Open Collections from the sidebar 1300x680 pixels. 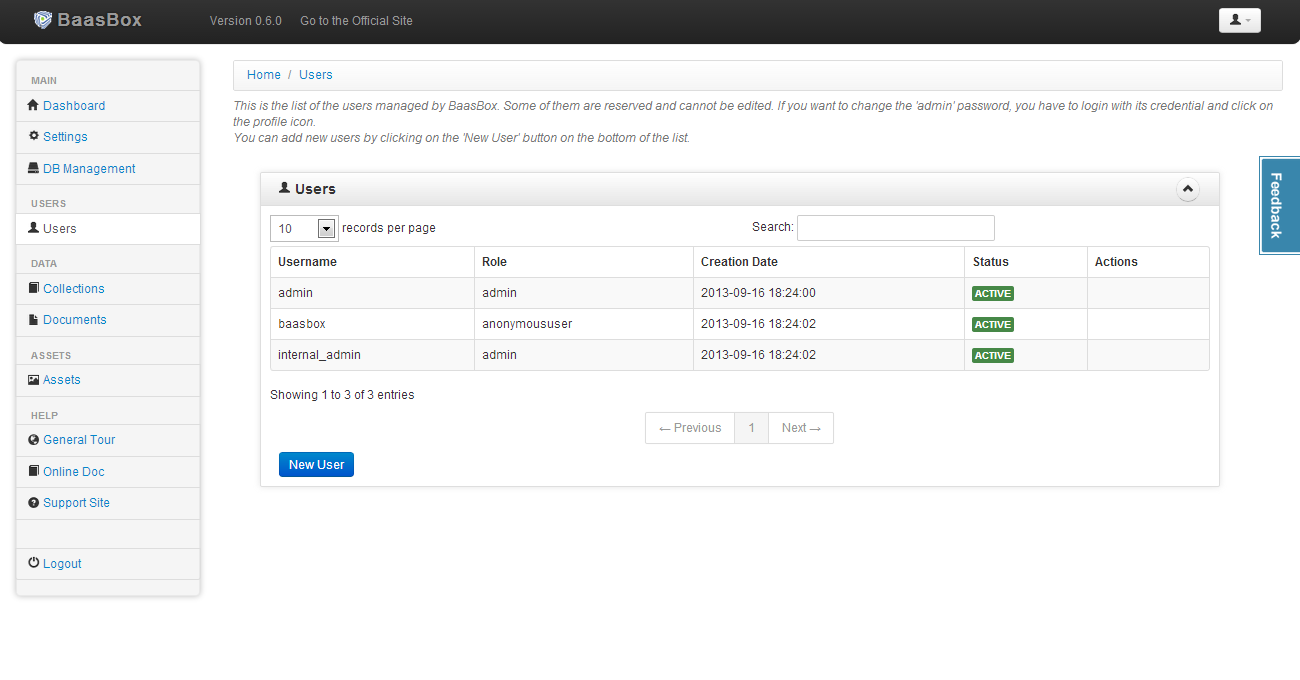(73, 288)
